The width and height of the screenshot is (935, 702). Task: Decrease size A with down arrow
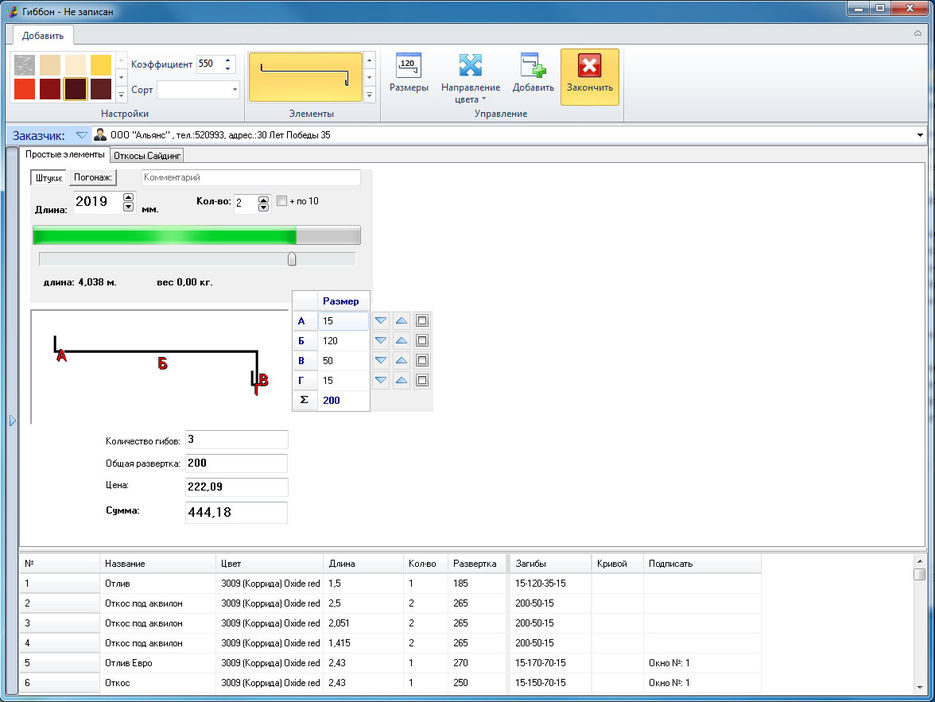[381, 321]
